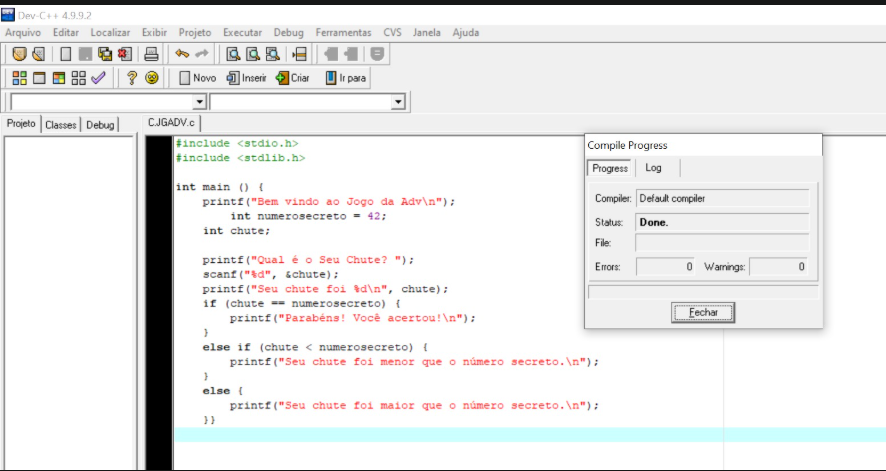This screenshot has height=471, width=886.
Task: Expand the second combo box under the toolbars
Action: tap(398, 102)
